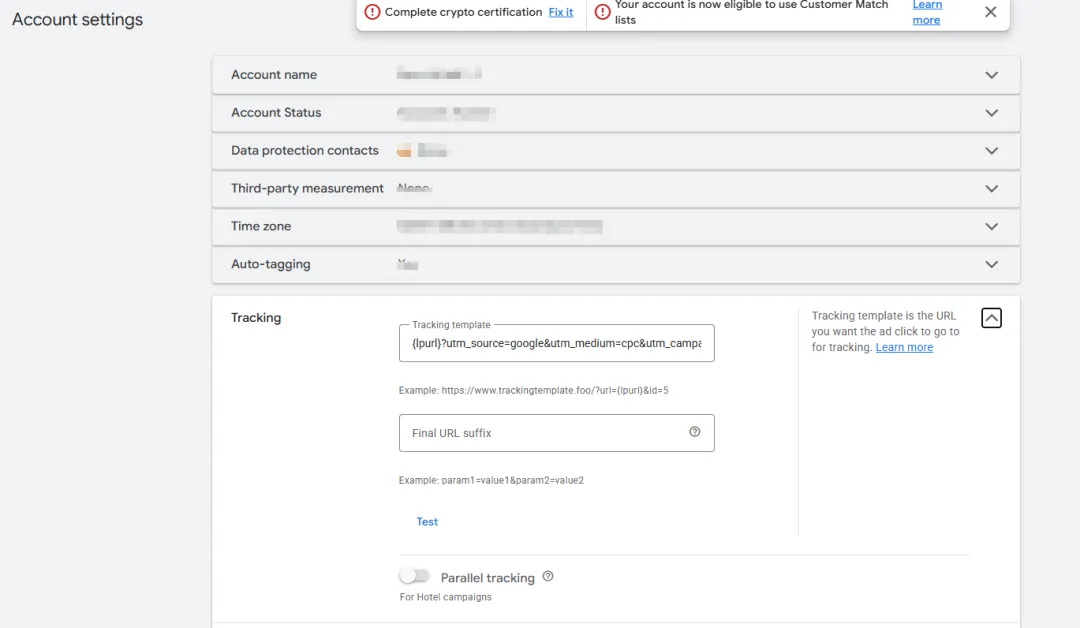Screen dimensions: 1080x628
Task: Click Fix it for crypto certification
Action: point(561,12)
